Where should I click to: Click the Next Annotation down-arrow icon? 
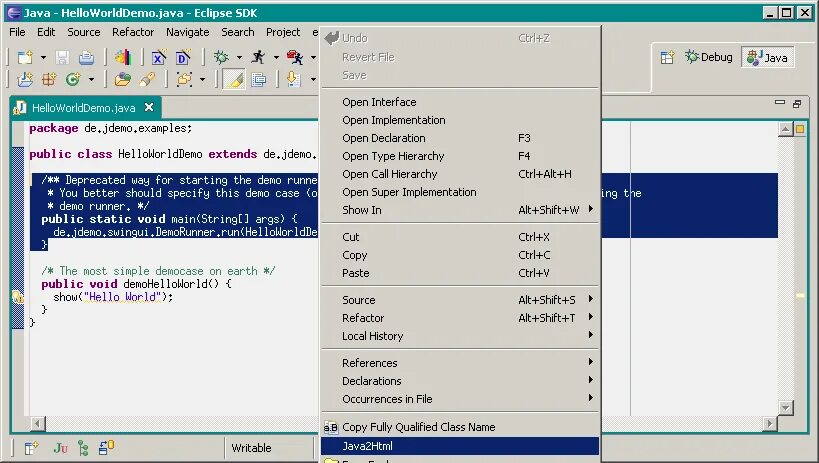coord(294,79)
